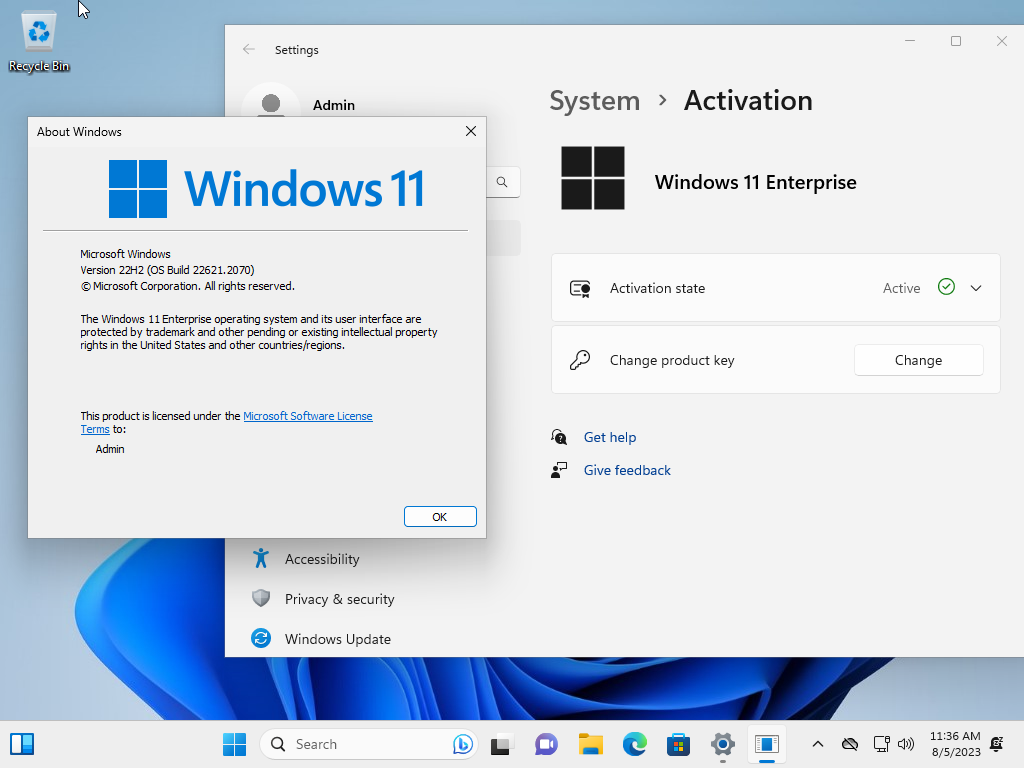
Task: Open the Microsoft Software License link
Action: click(308, 416)
